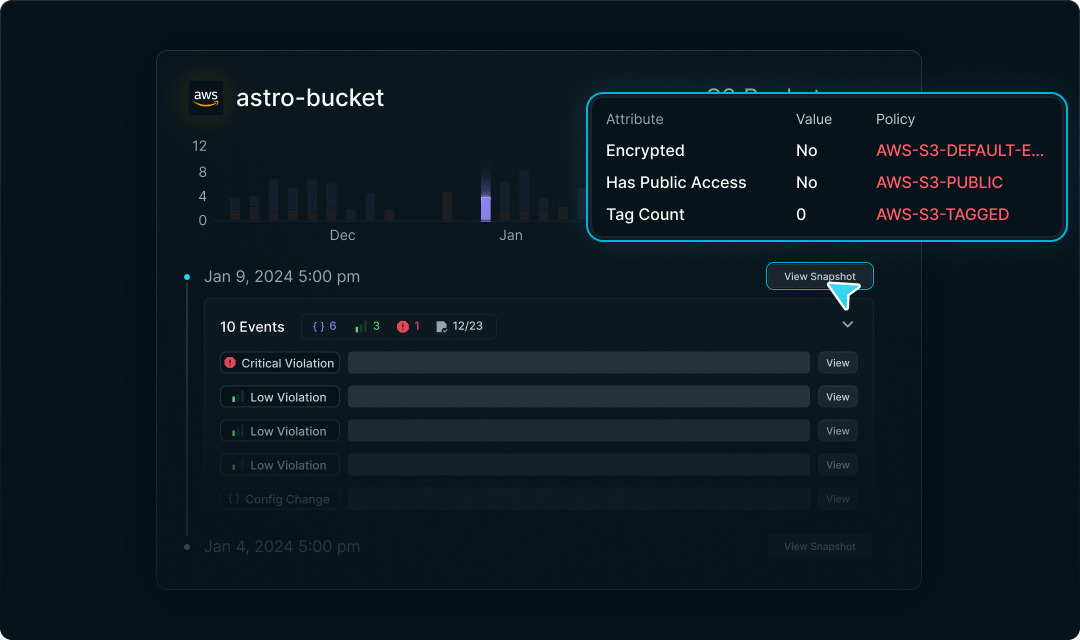The height and width of the screenshot is (640, 1080).
Task: Select the Config Change tag
Action: 280,499
